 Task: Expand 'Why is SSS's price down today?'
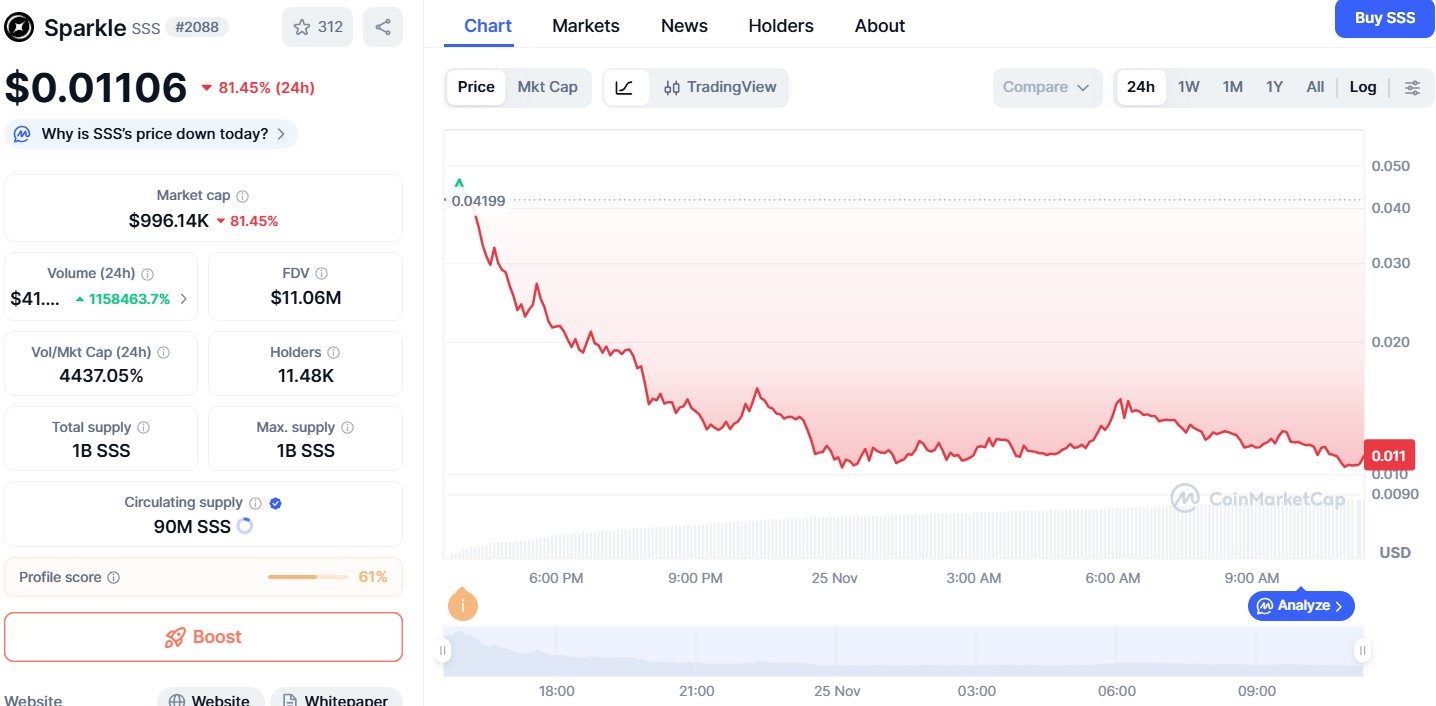150,133
